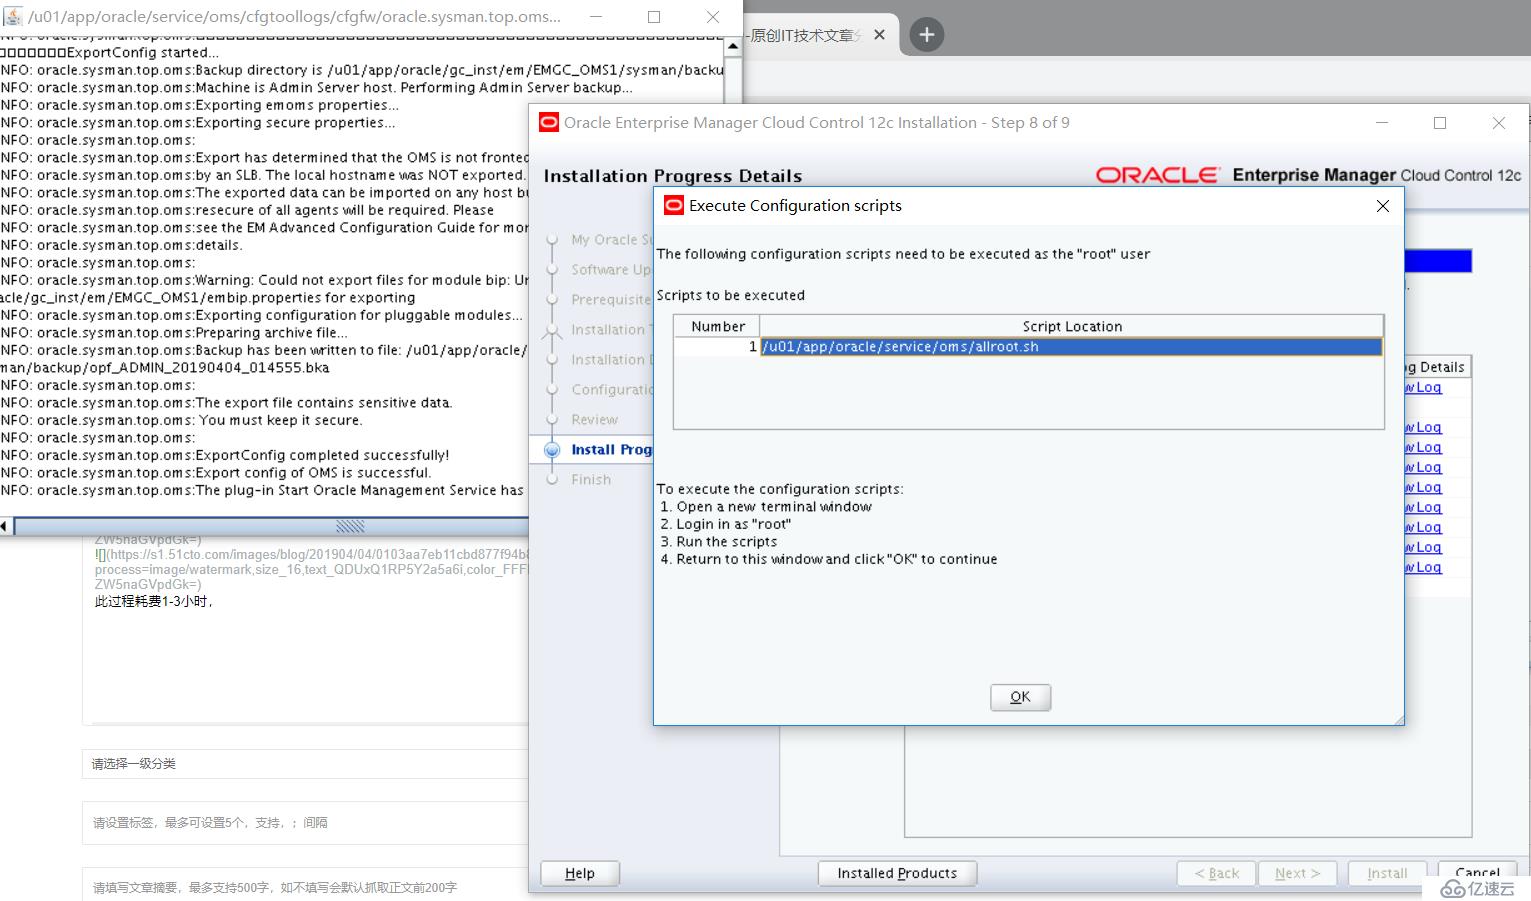The image size is (1531, 901).
Task: Click 'Installation Progress Details' heading
Action: coord(673,176)
